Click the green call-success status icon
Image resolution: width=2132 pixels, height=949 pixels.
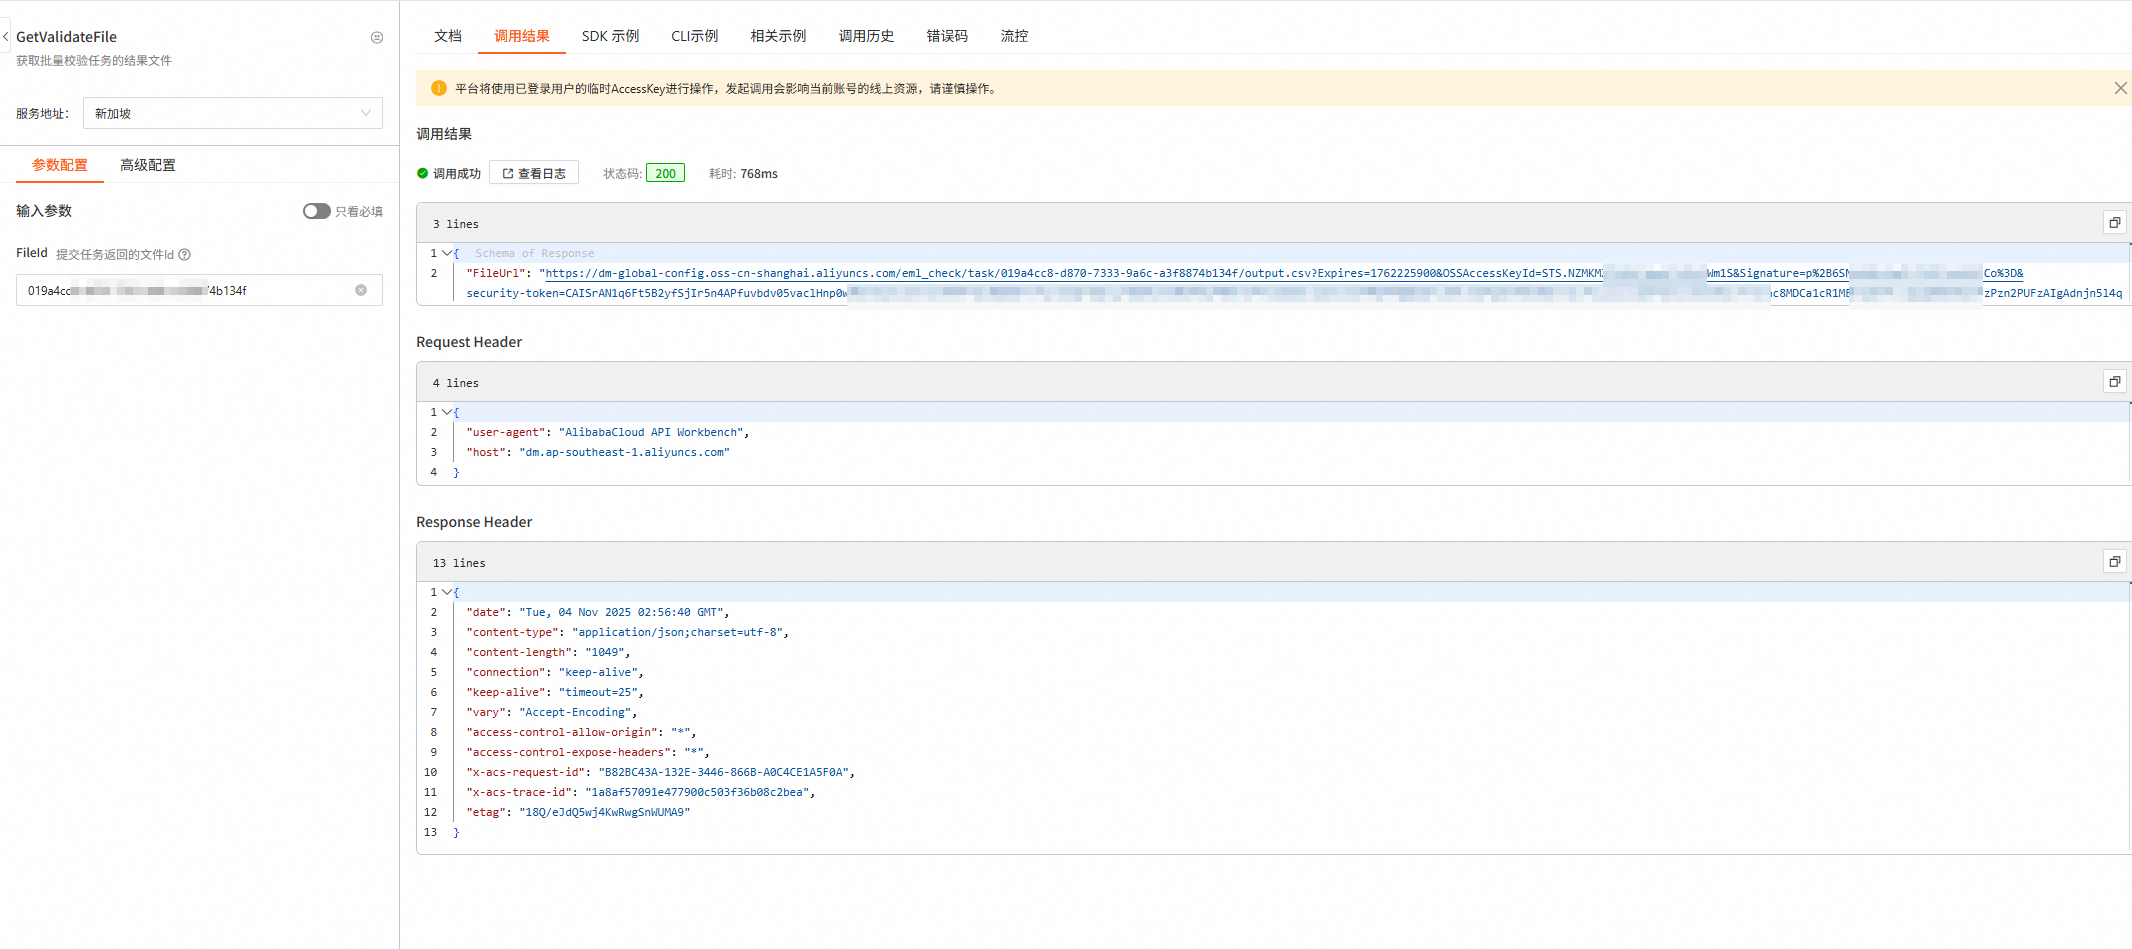click(x=423, y=173)
